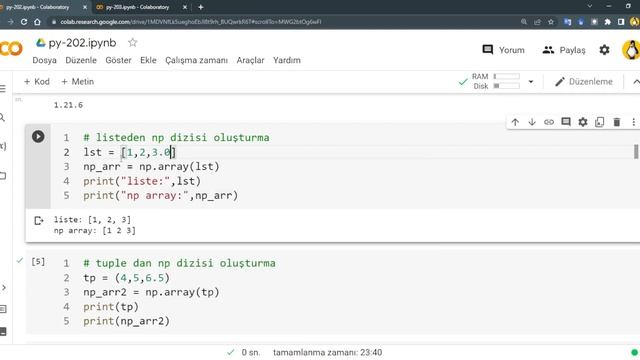
Task: Open browser tab search dropdown
Action: tap(589, 6)
